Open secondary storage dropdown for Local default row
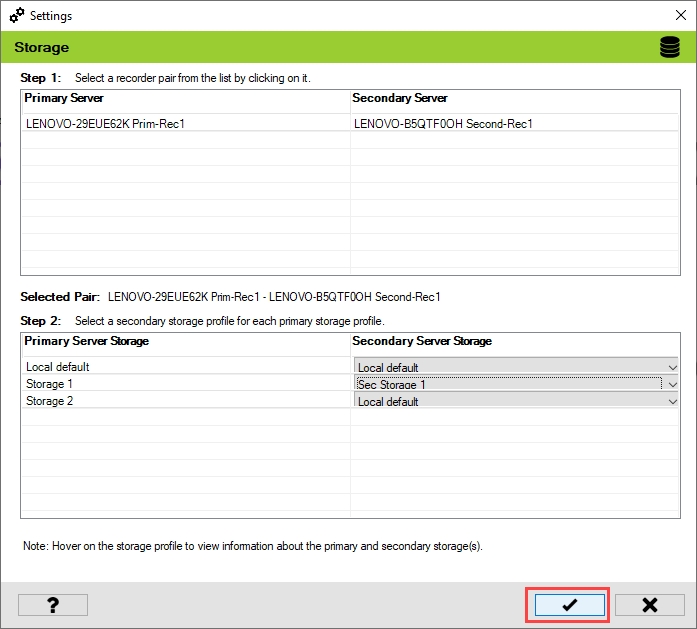This screenshot has width=697, height=629. pos(672,367)
